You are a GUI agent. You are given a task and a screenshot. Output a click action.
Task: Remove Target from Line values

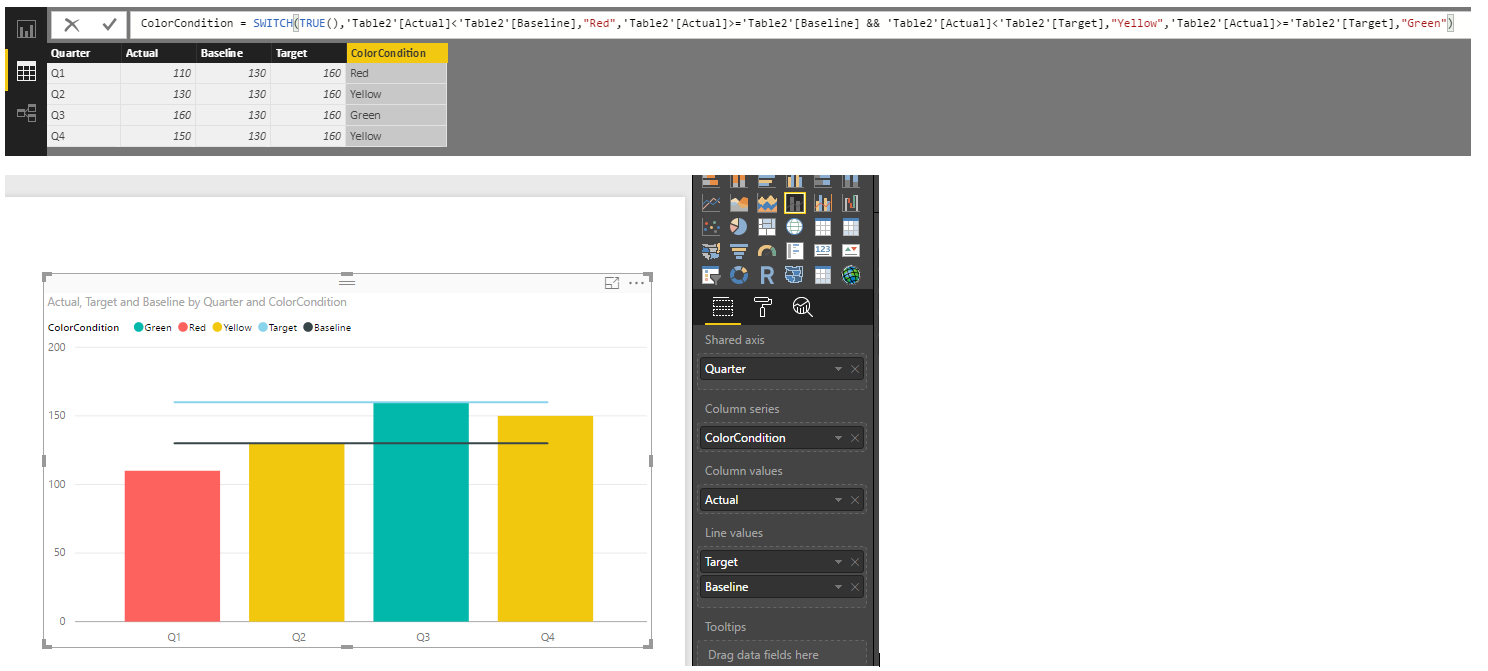pyautogui.click(x=855, y=562)
